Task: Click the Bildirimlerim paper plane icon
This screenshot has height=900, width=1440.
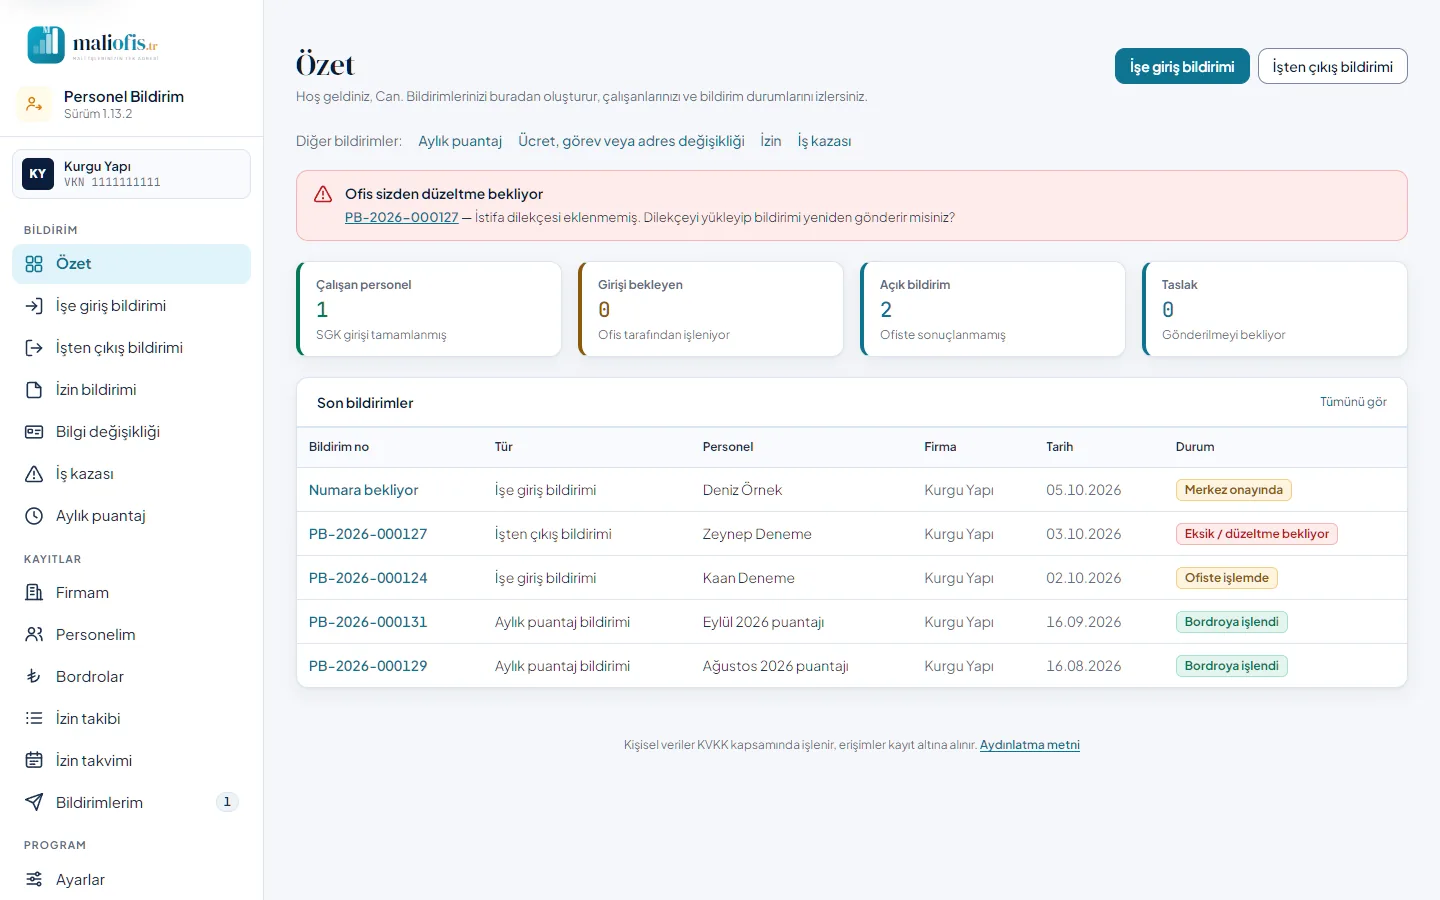Action: pyautogui.click(x=34, y=803)
